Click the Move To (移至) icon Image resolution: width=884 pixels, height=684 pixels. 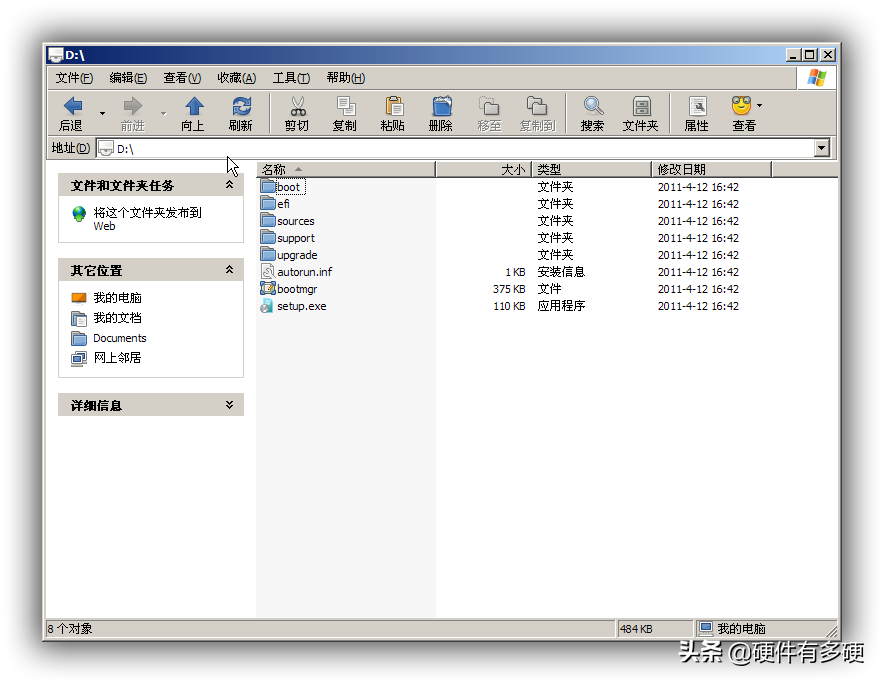pos(489,106)
